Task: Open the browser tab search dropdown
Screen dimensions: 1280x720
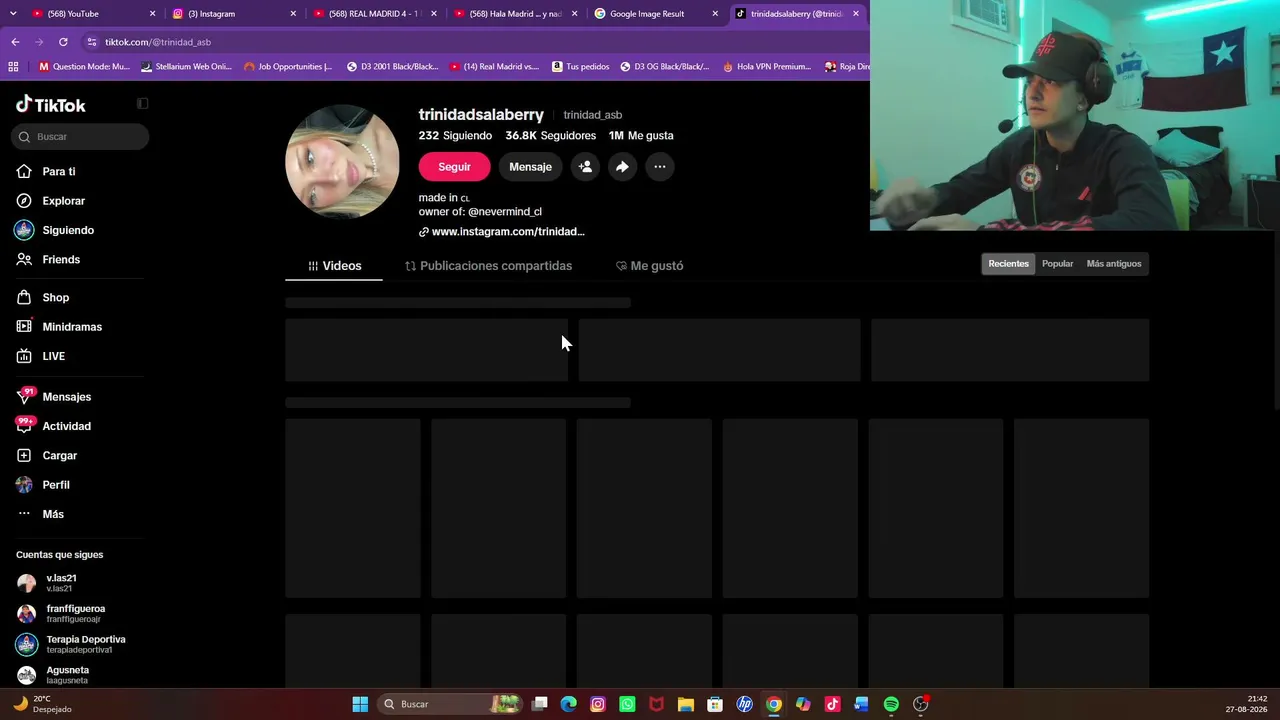Action: 14,14
